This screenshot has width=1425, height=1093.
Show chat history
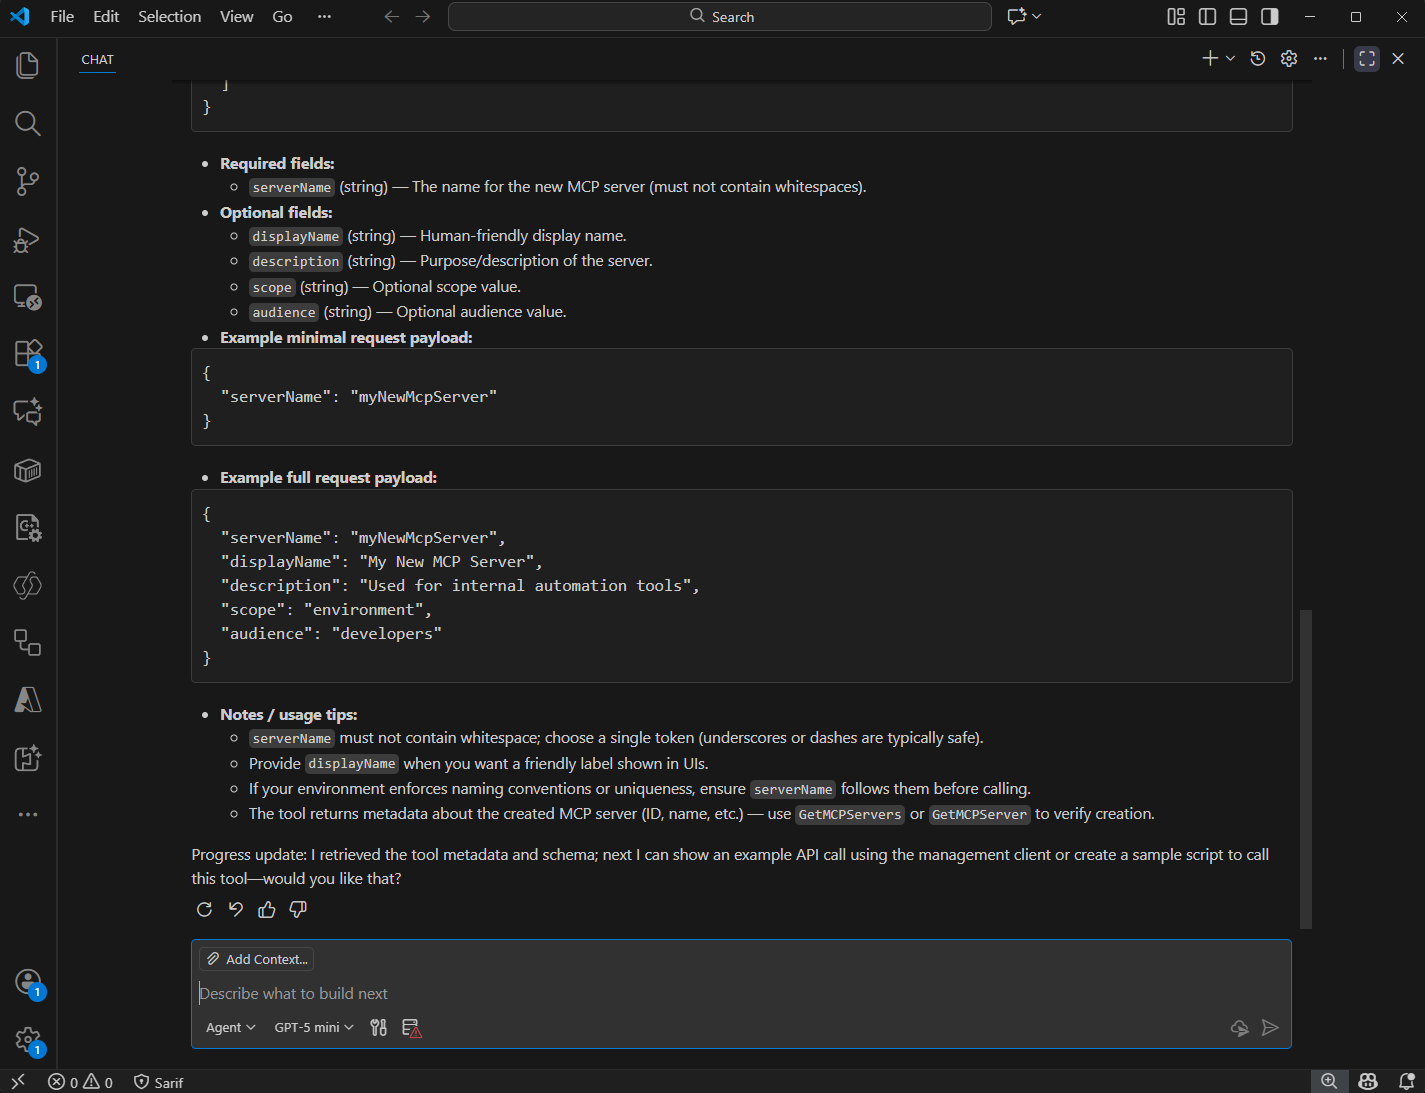tap(1258, 59)
